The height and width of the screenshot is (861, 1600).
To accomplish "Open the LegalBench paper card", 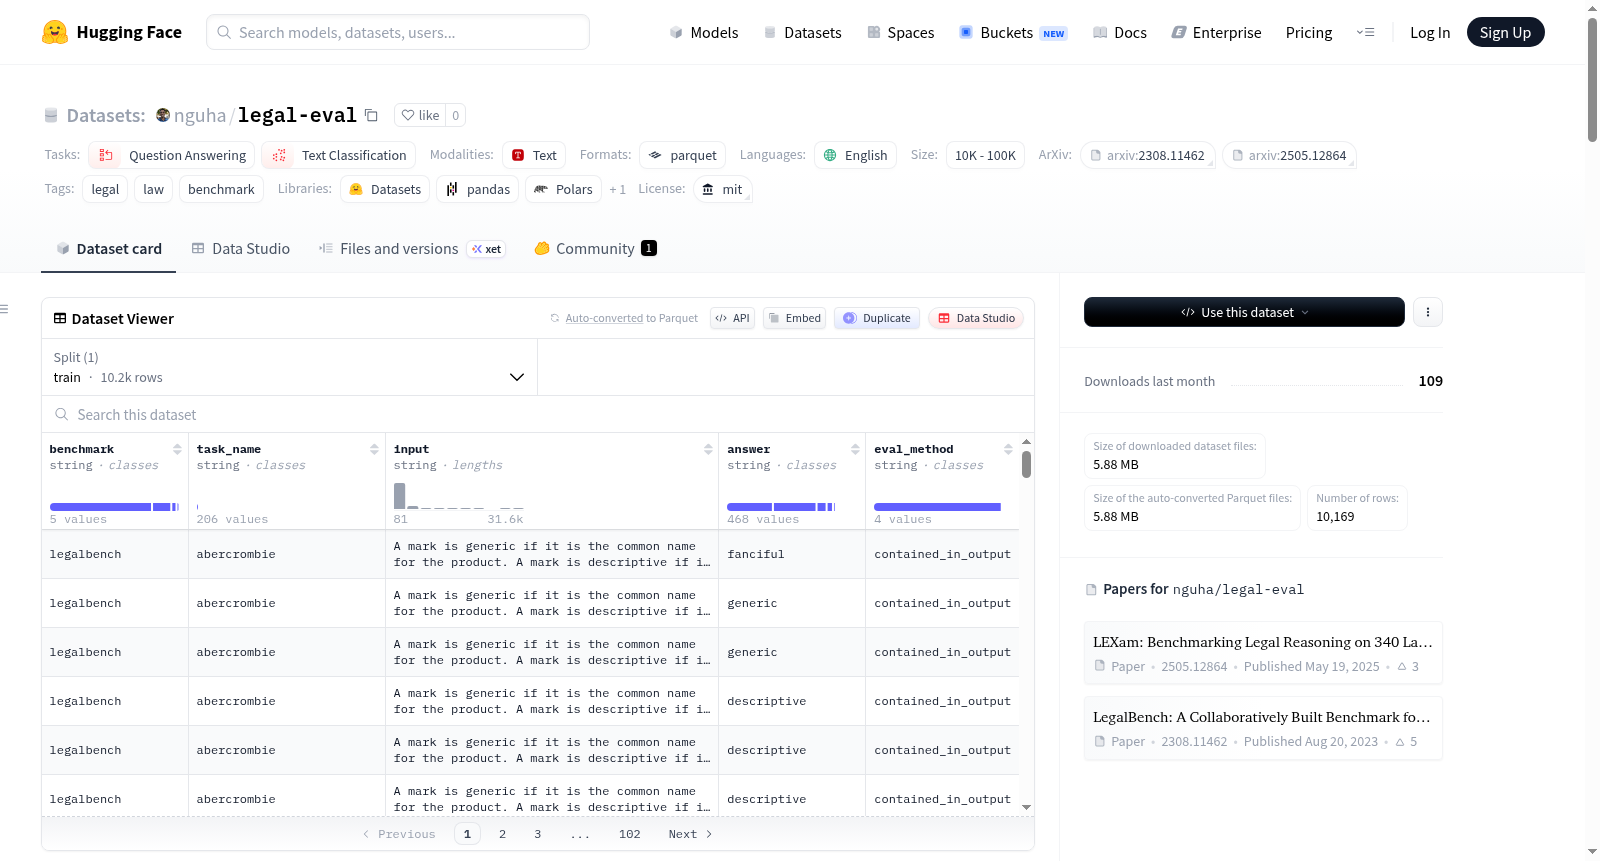I will pos(1263,728).
